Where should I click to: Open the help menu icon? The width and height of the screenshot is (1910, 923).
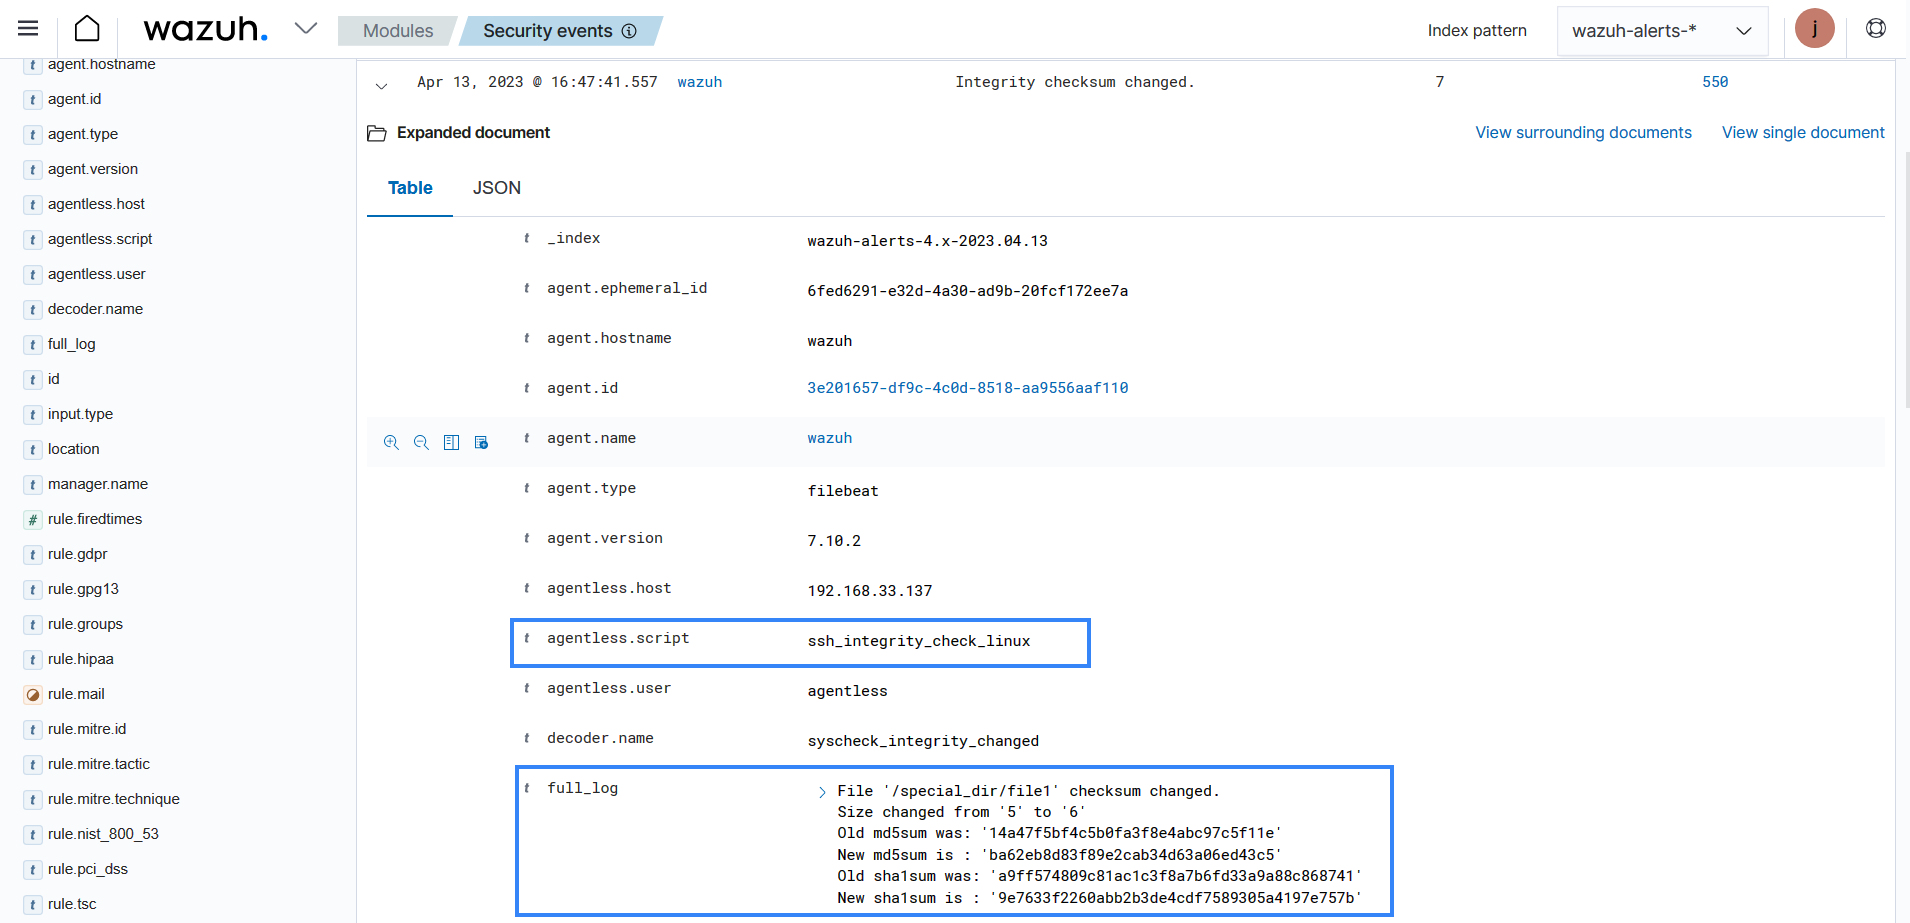[x=1876, y=29]
